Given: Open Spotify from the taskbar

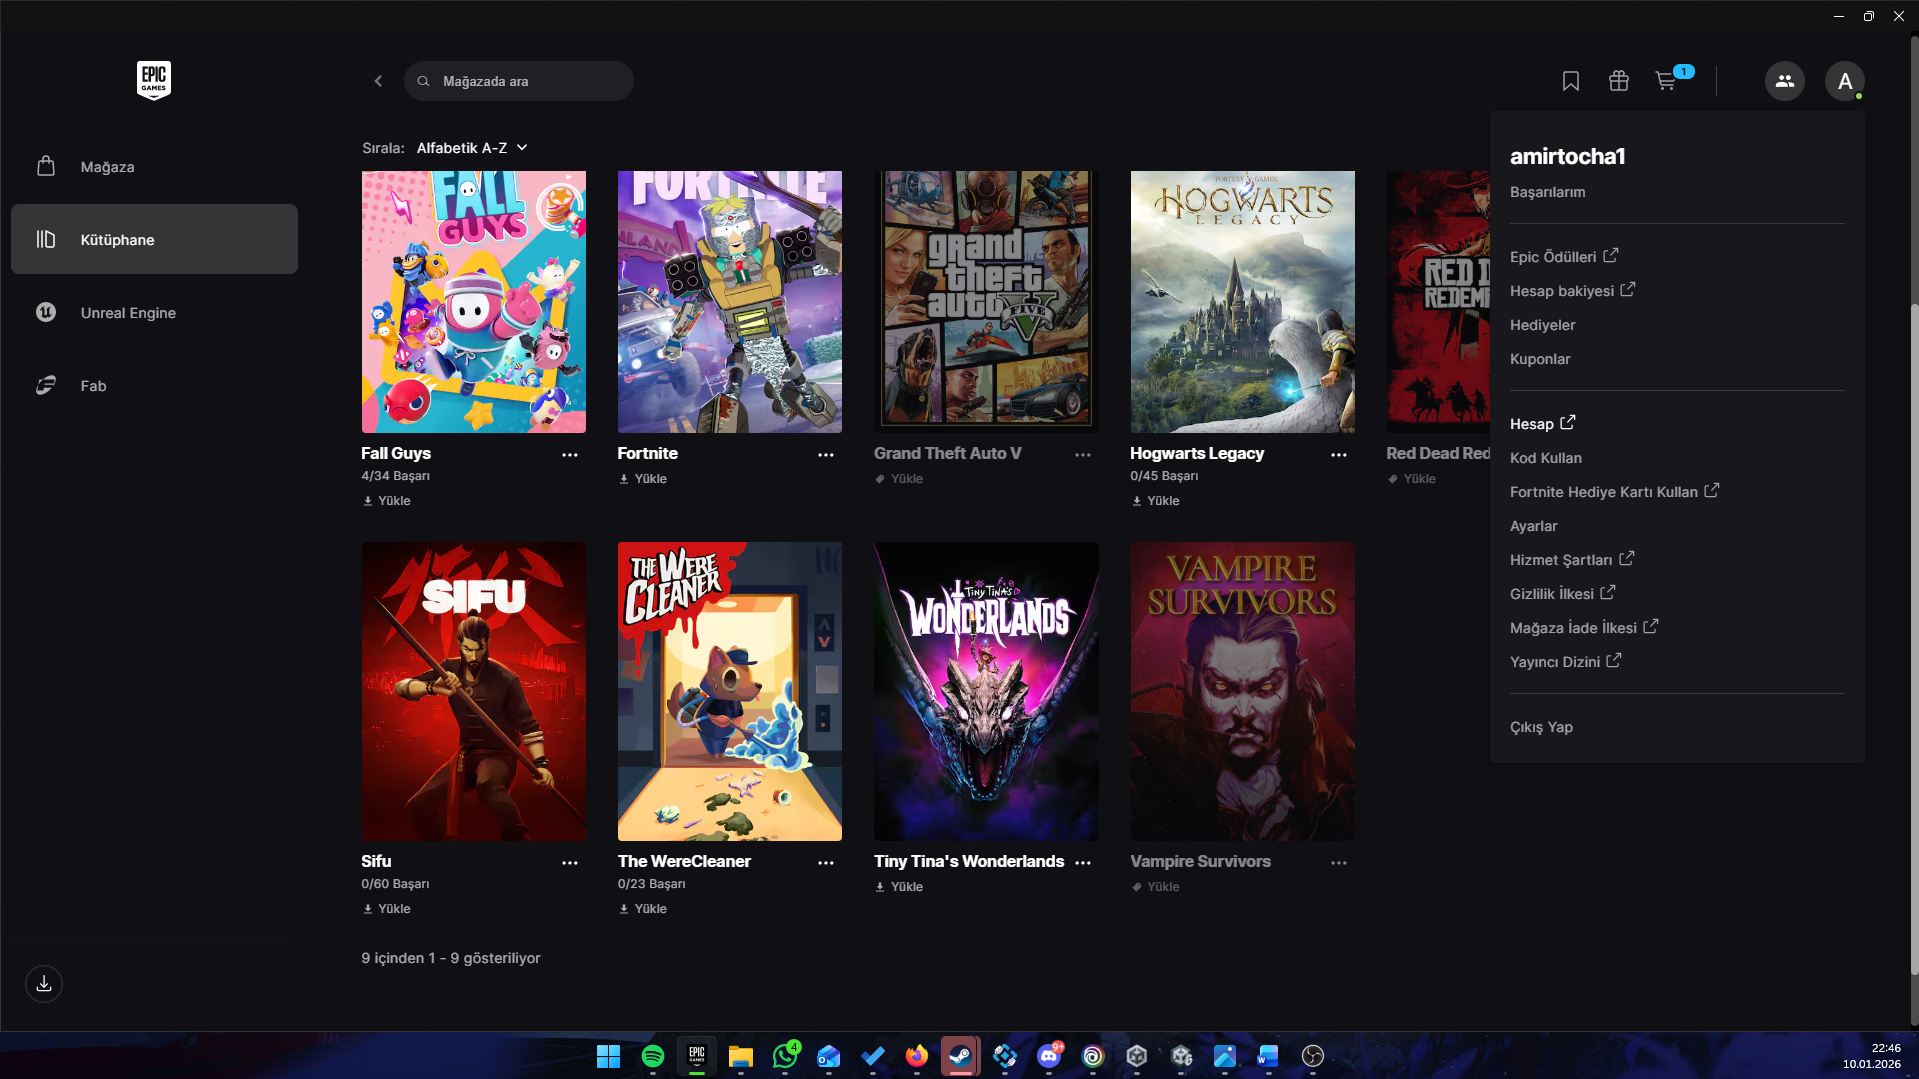Looking at the screenshot, I should 653,1056.
